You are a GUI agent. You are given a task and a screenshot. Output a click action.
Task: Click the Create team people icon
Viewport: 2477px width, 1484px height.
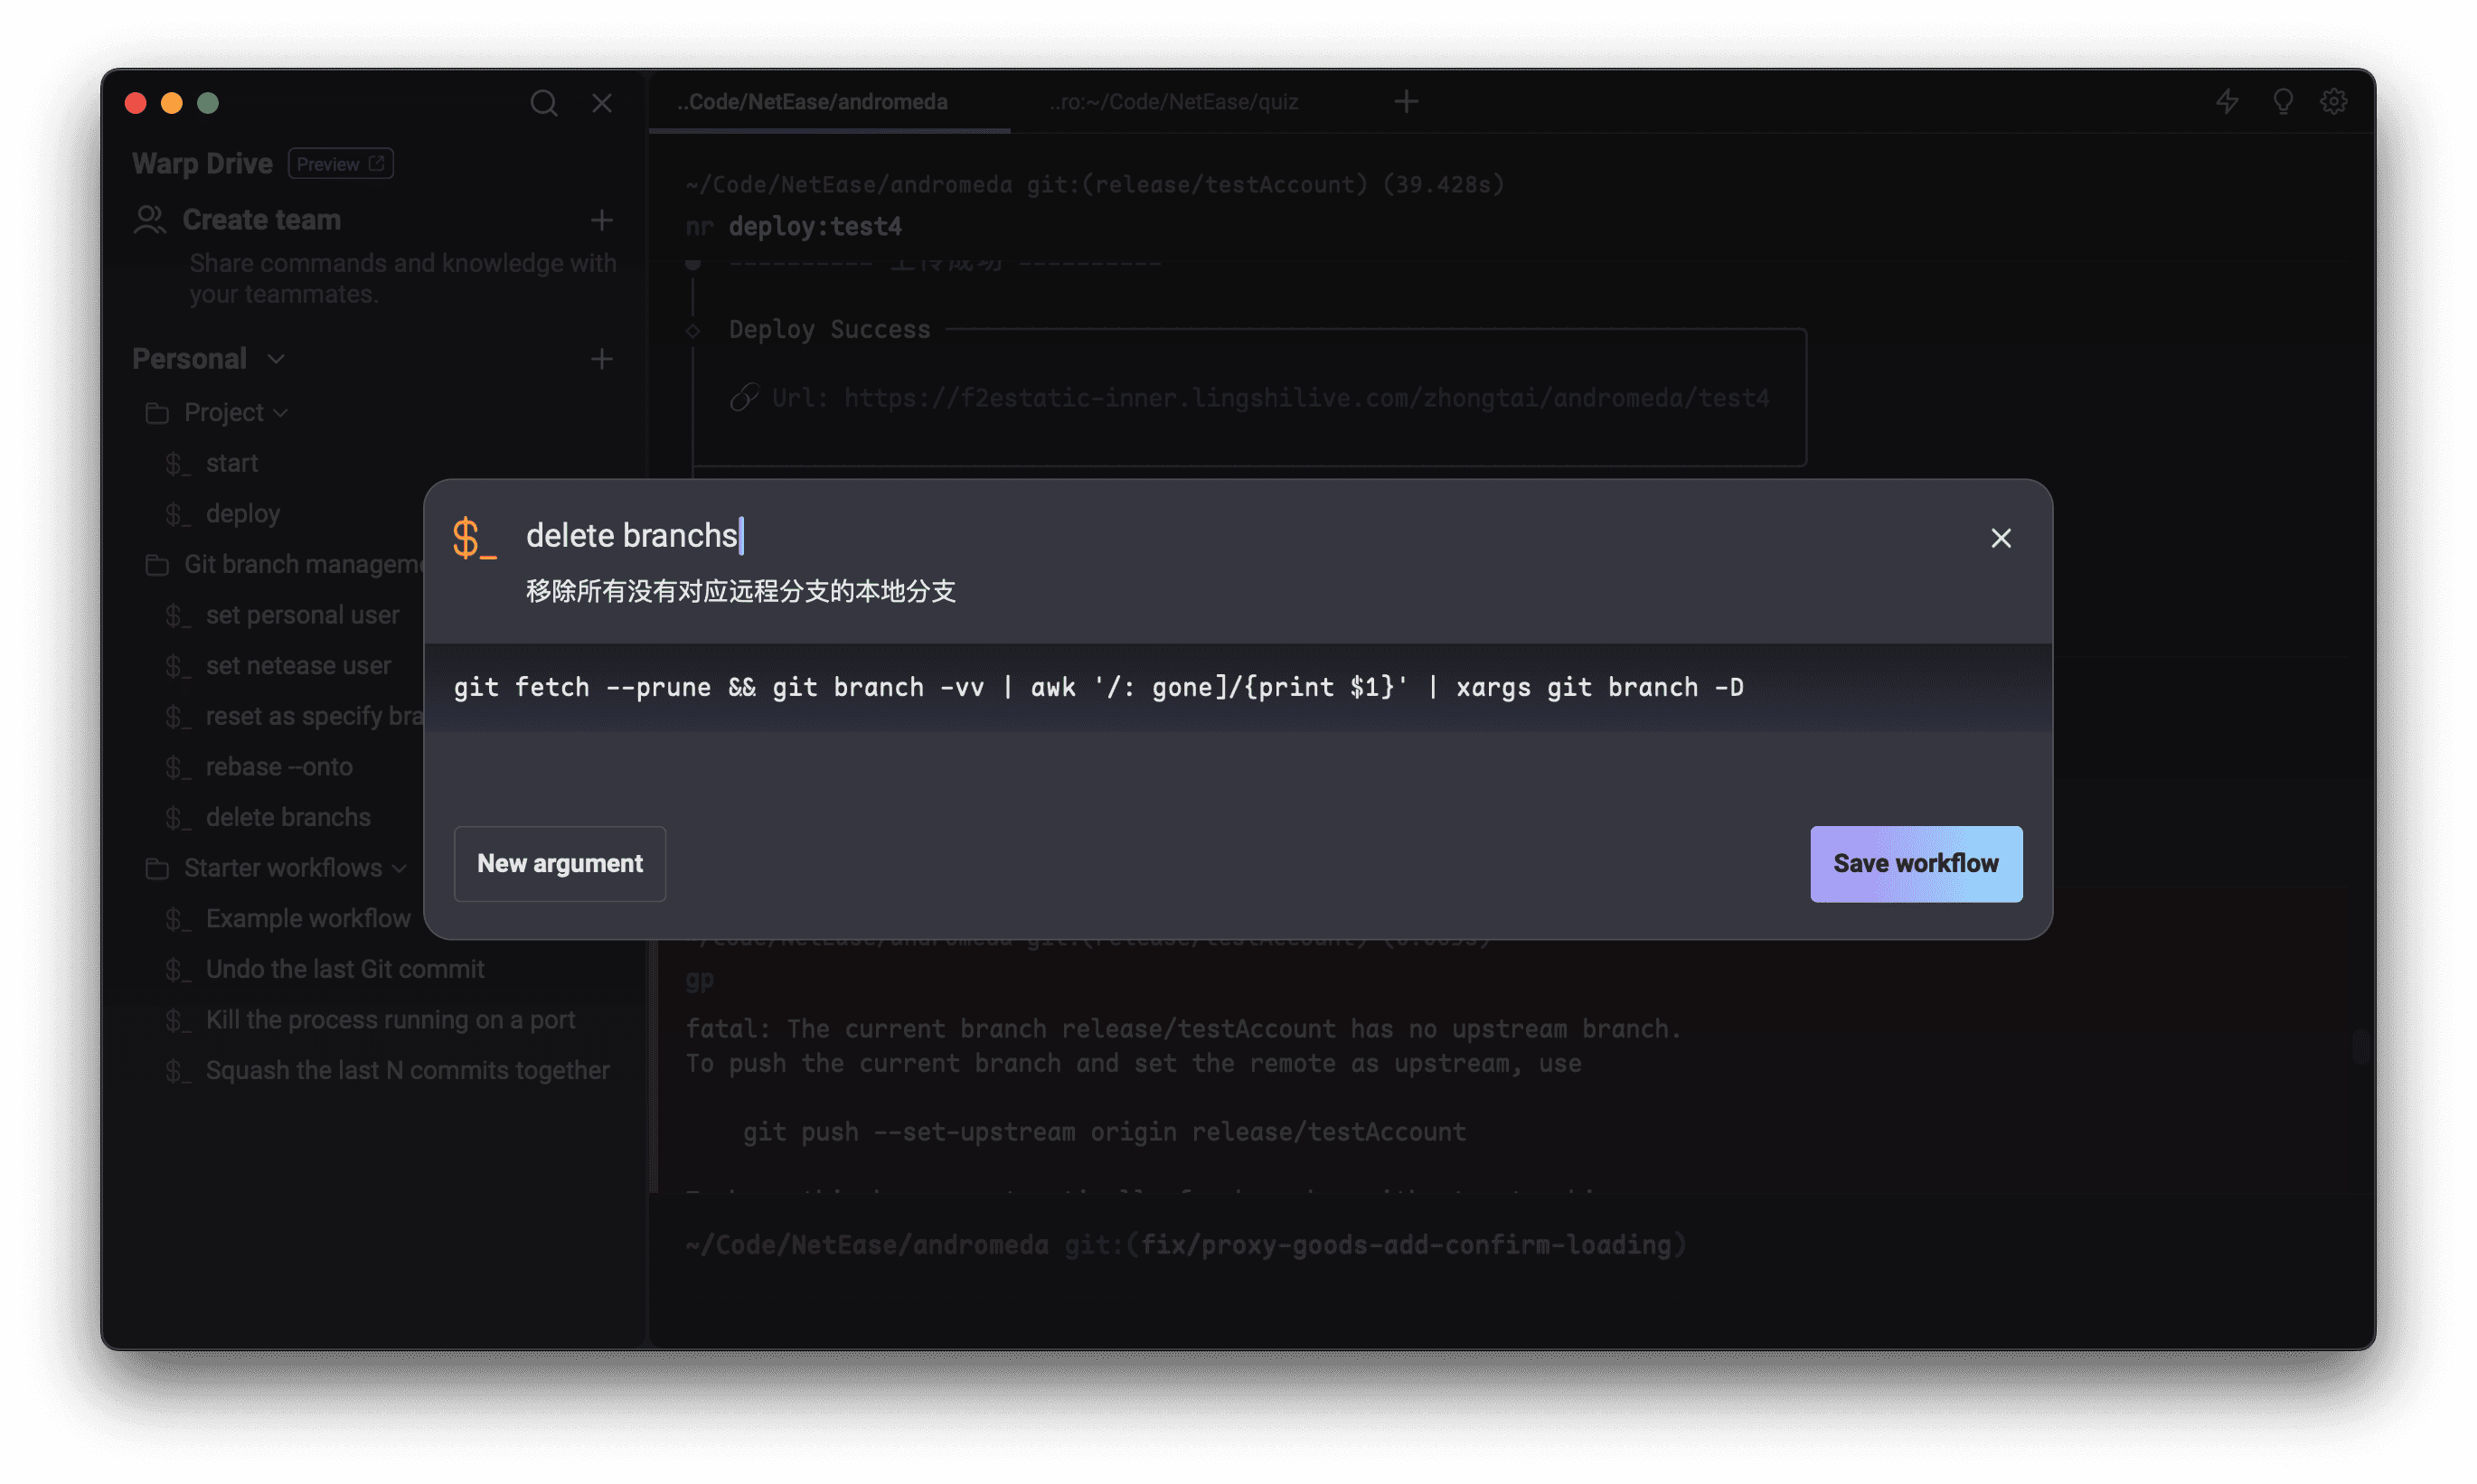(x=150, y=220)
